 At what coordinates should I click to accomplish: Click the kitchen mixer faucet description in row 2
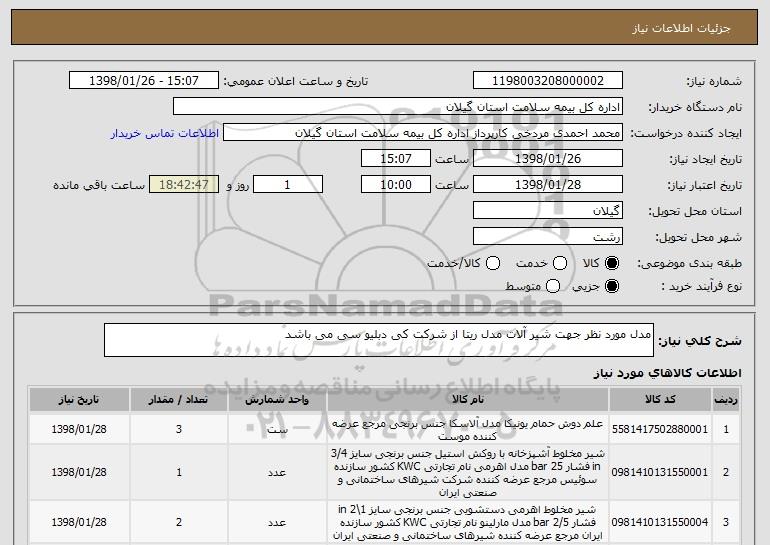click(468, 472)
